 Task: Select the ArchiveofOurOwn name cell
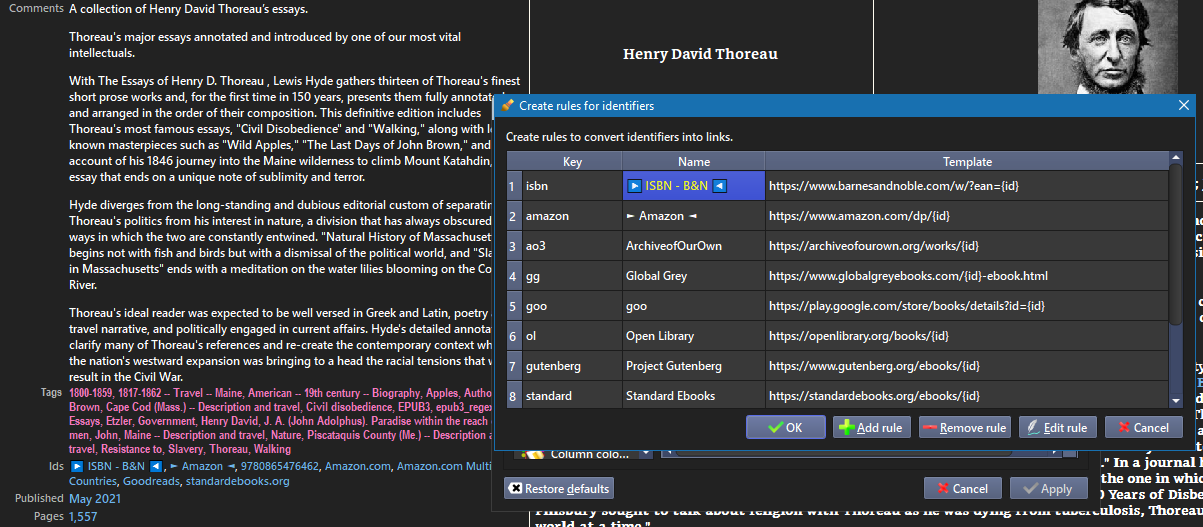coord(693,246)
